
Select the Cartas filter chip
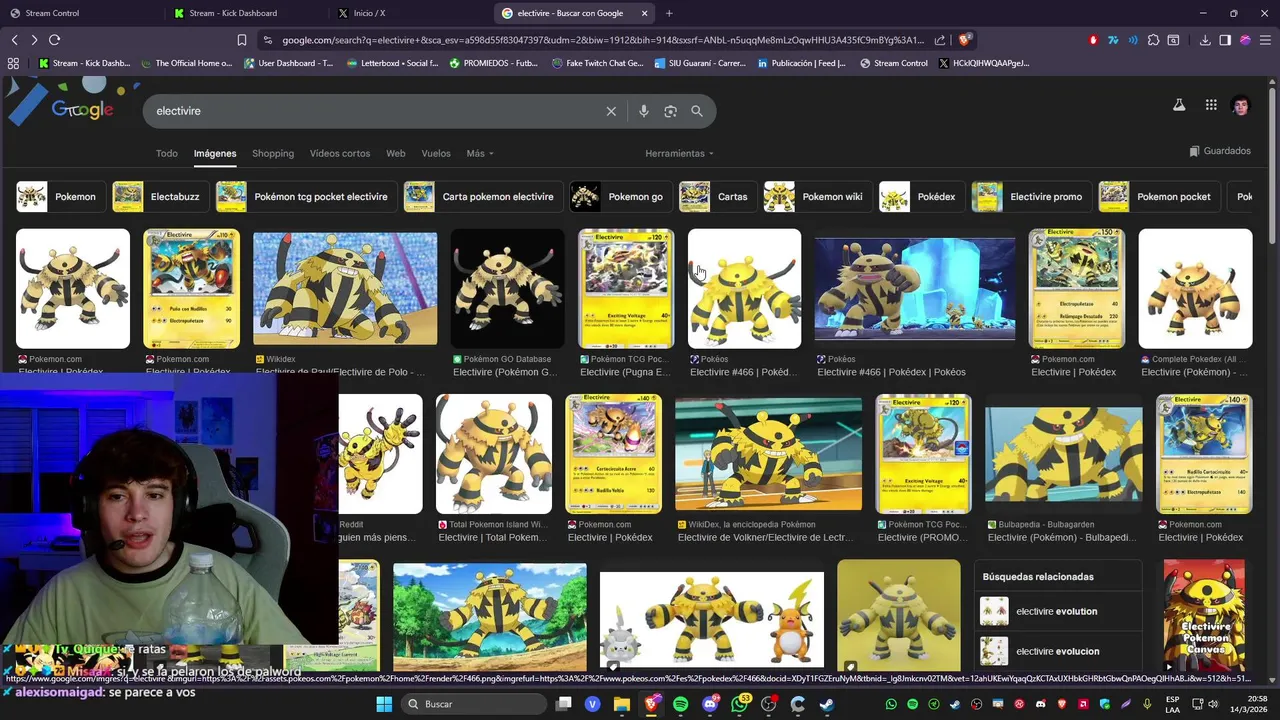(716, 197)
